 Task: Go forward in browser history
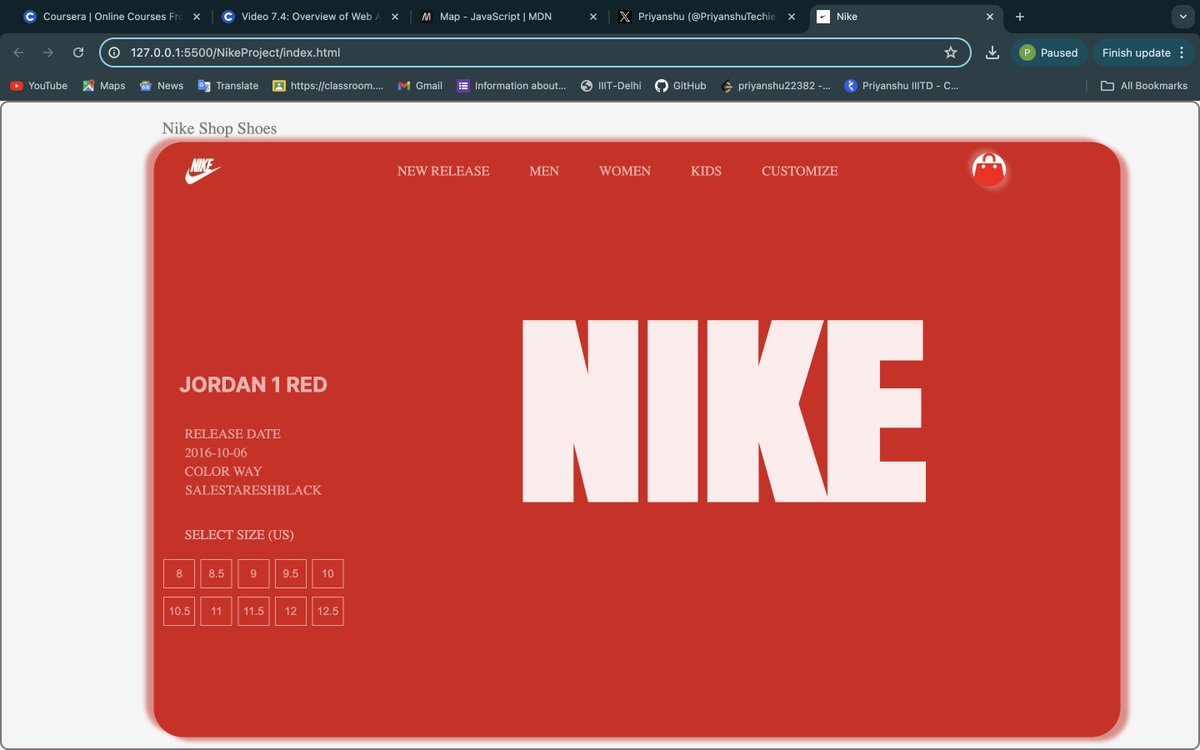tap(48, 53)
